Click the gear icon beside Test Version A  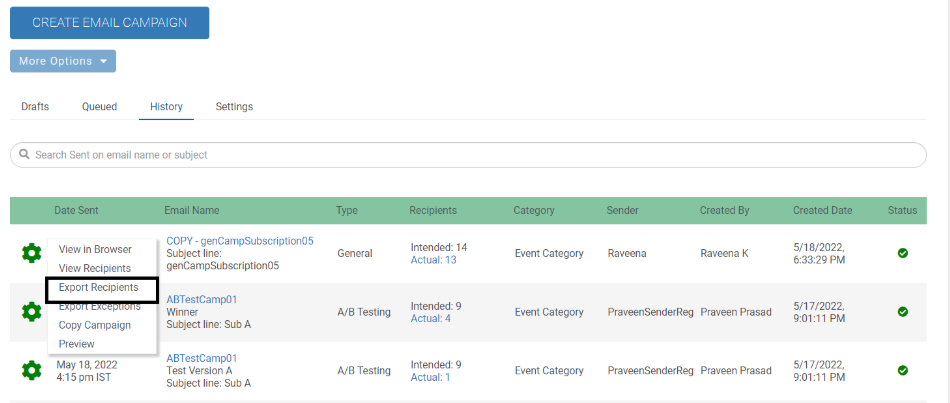[31, 370]
